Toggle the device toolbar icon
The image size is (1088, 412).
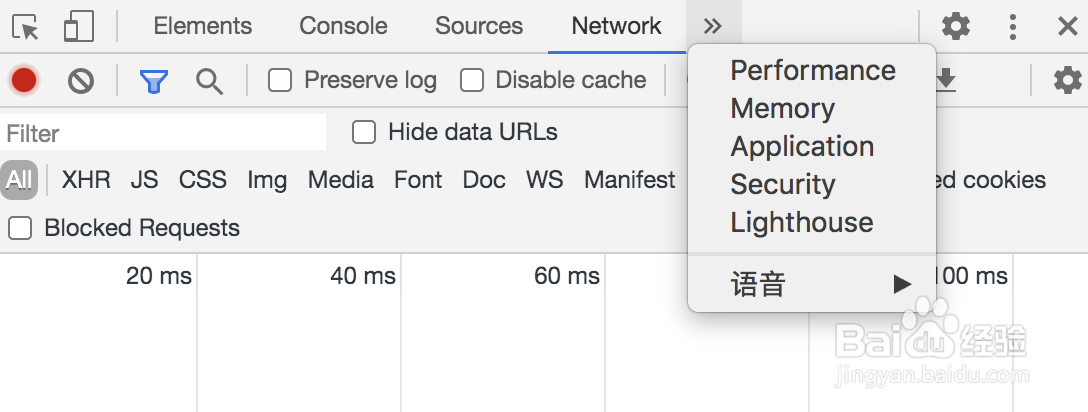[78, 27]
